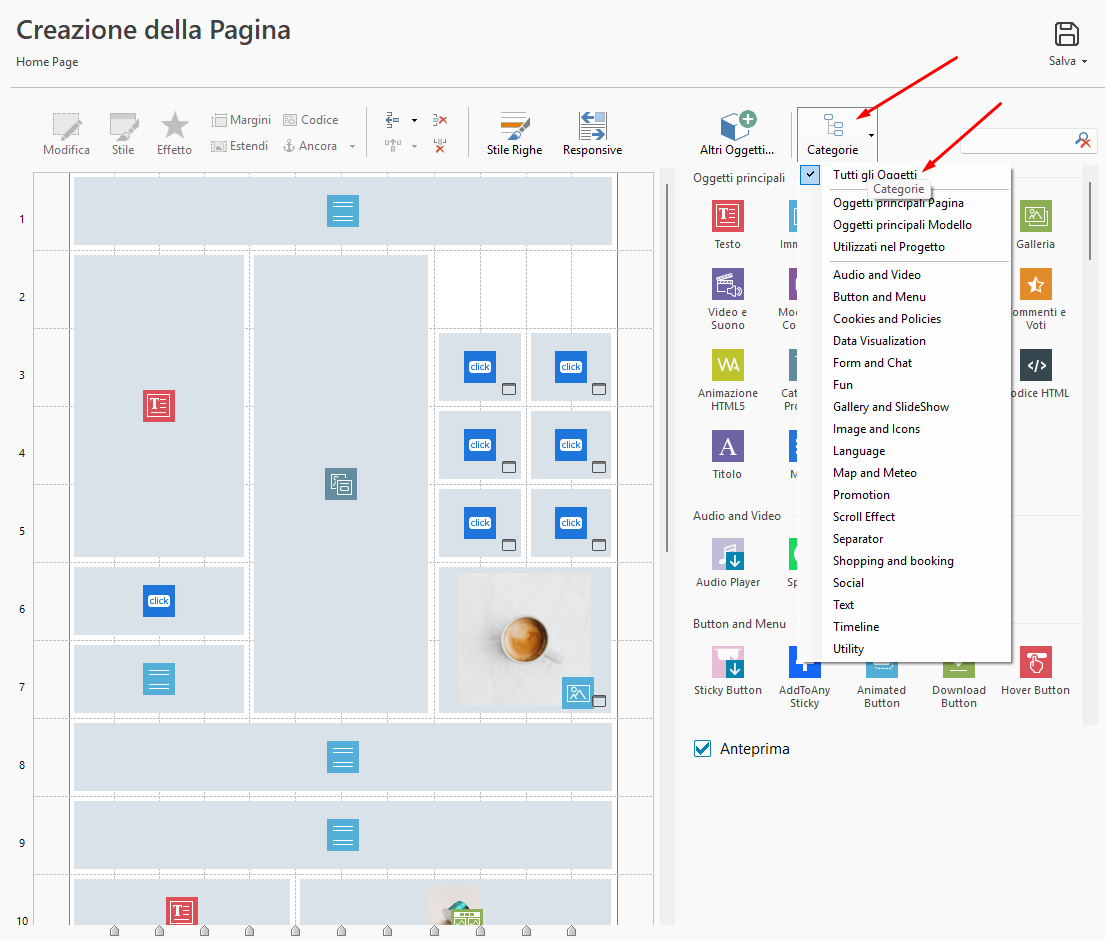The height and width of the screenshot is (940, 1105).
Task: Select the coffee cup image cell
Action: [x=524, y=637]
